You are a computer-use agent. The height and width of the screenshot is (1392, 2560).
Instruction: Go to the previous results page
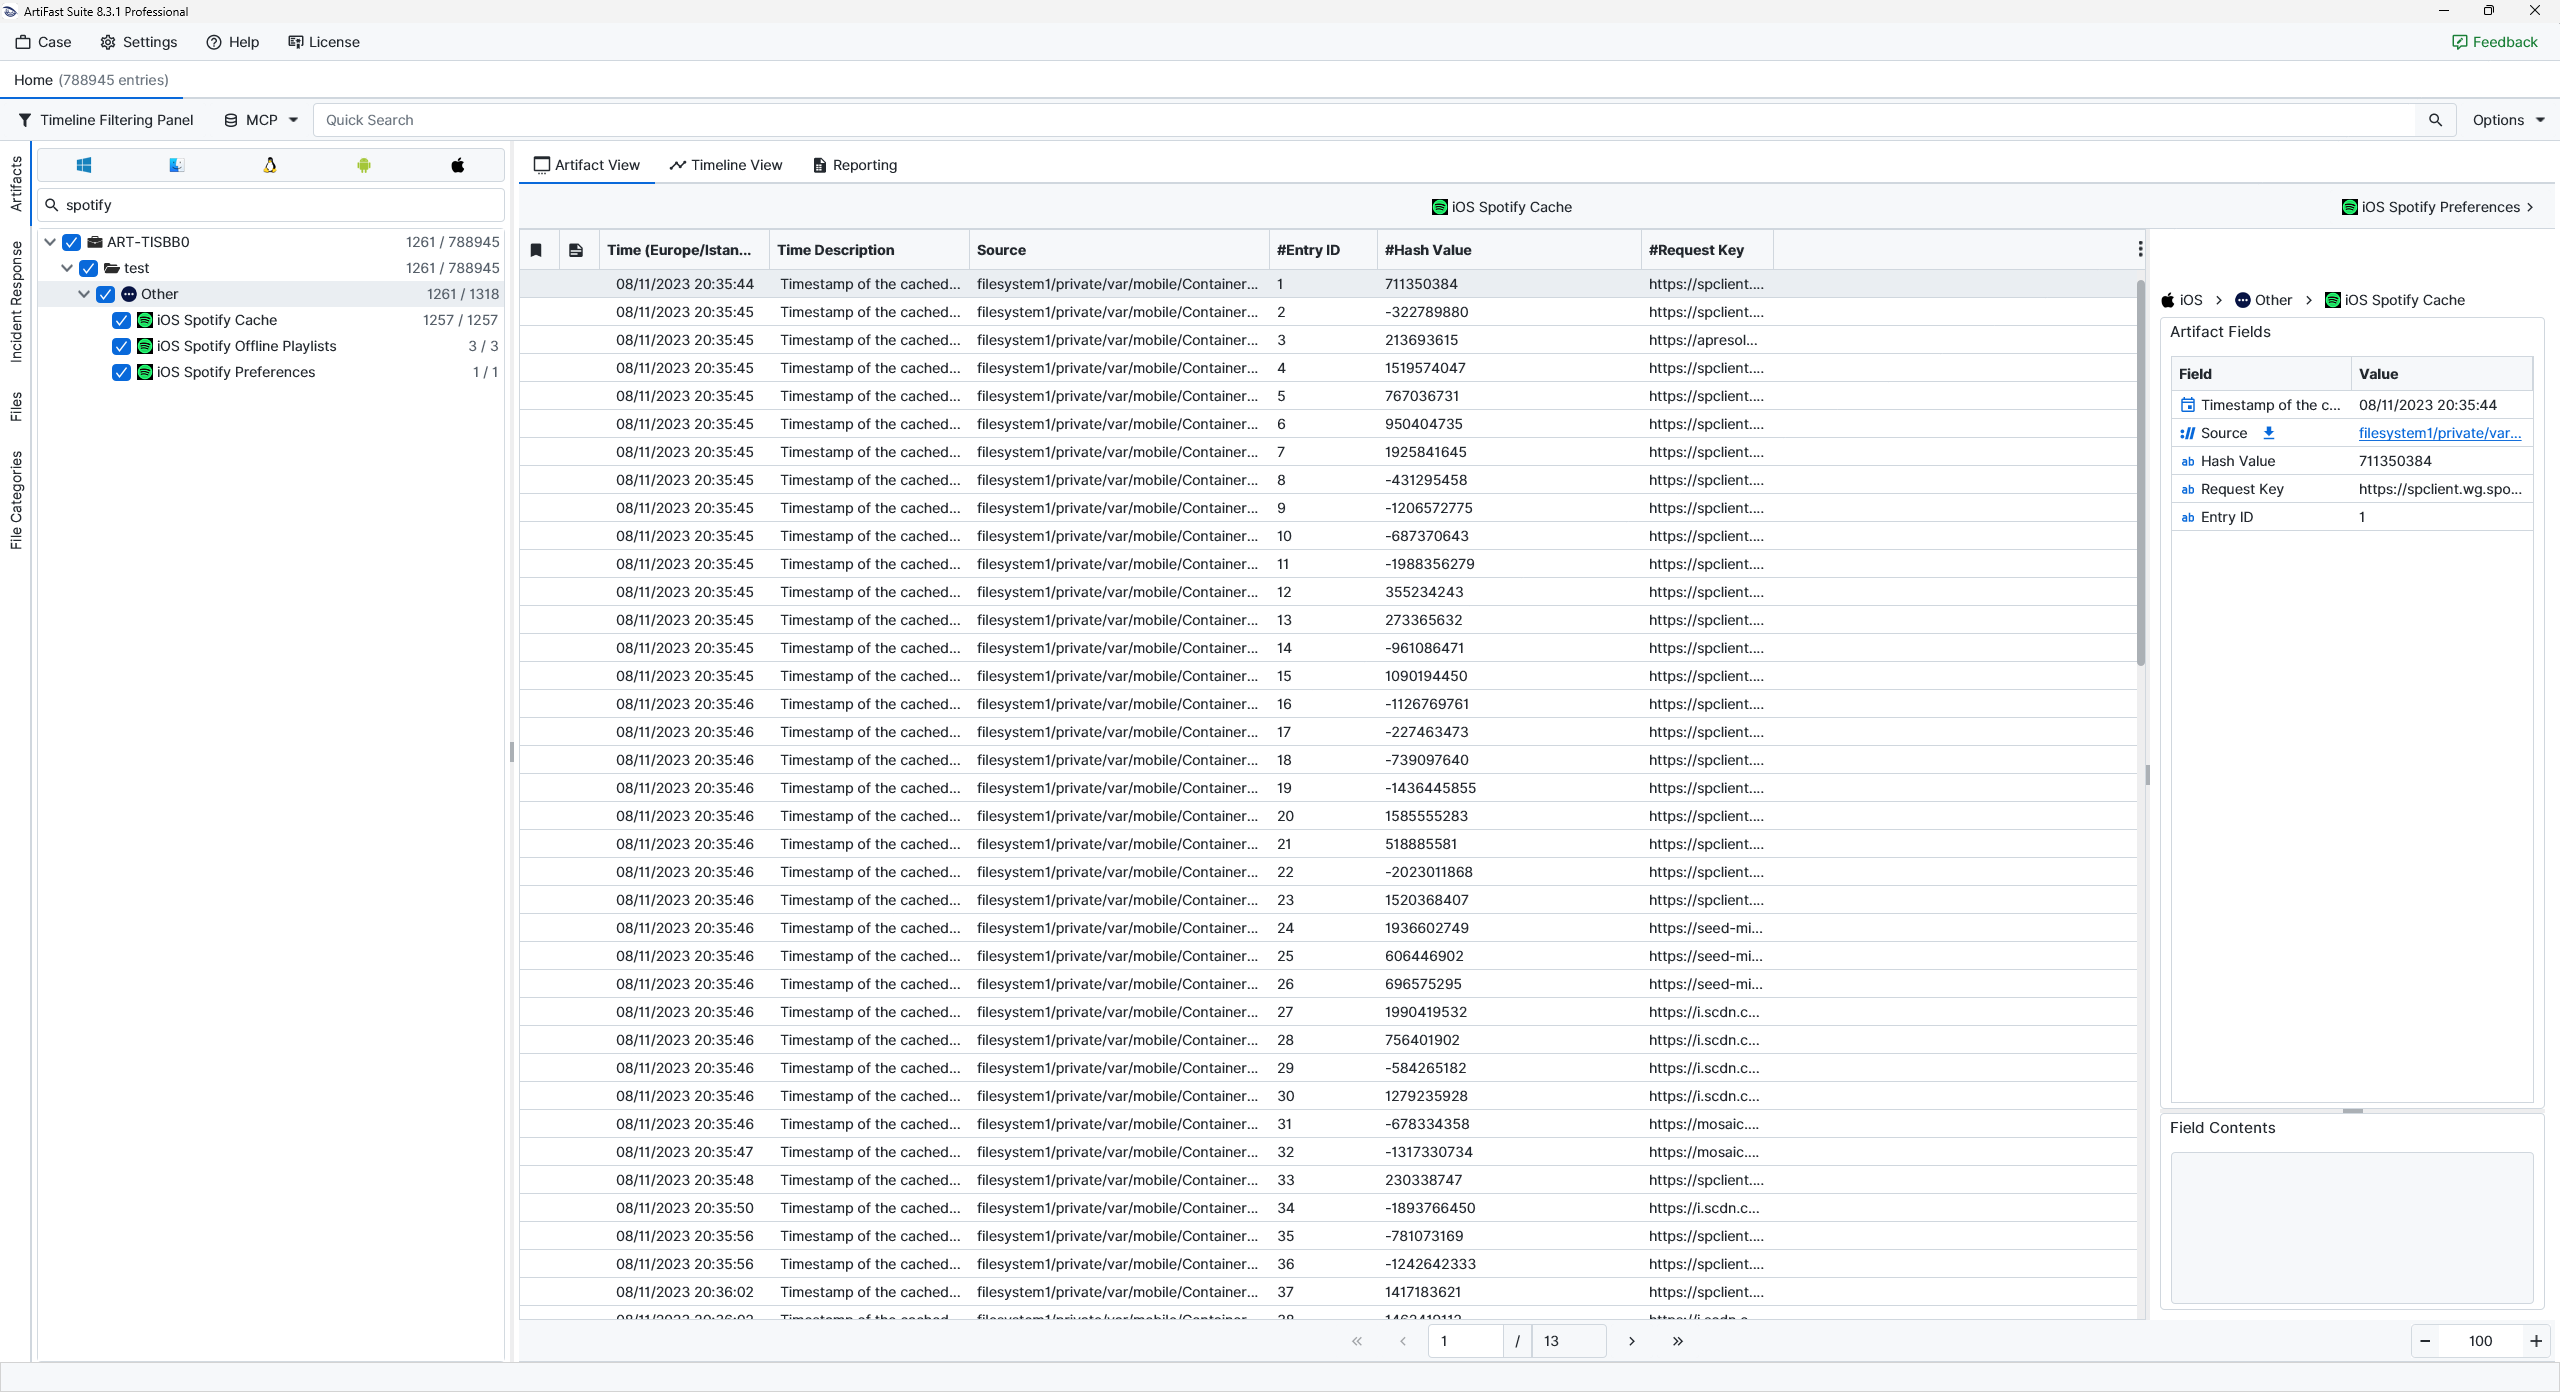[1403, 1341]
